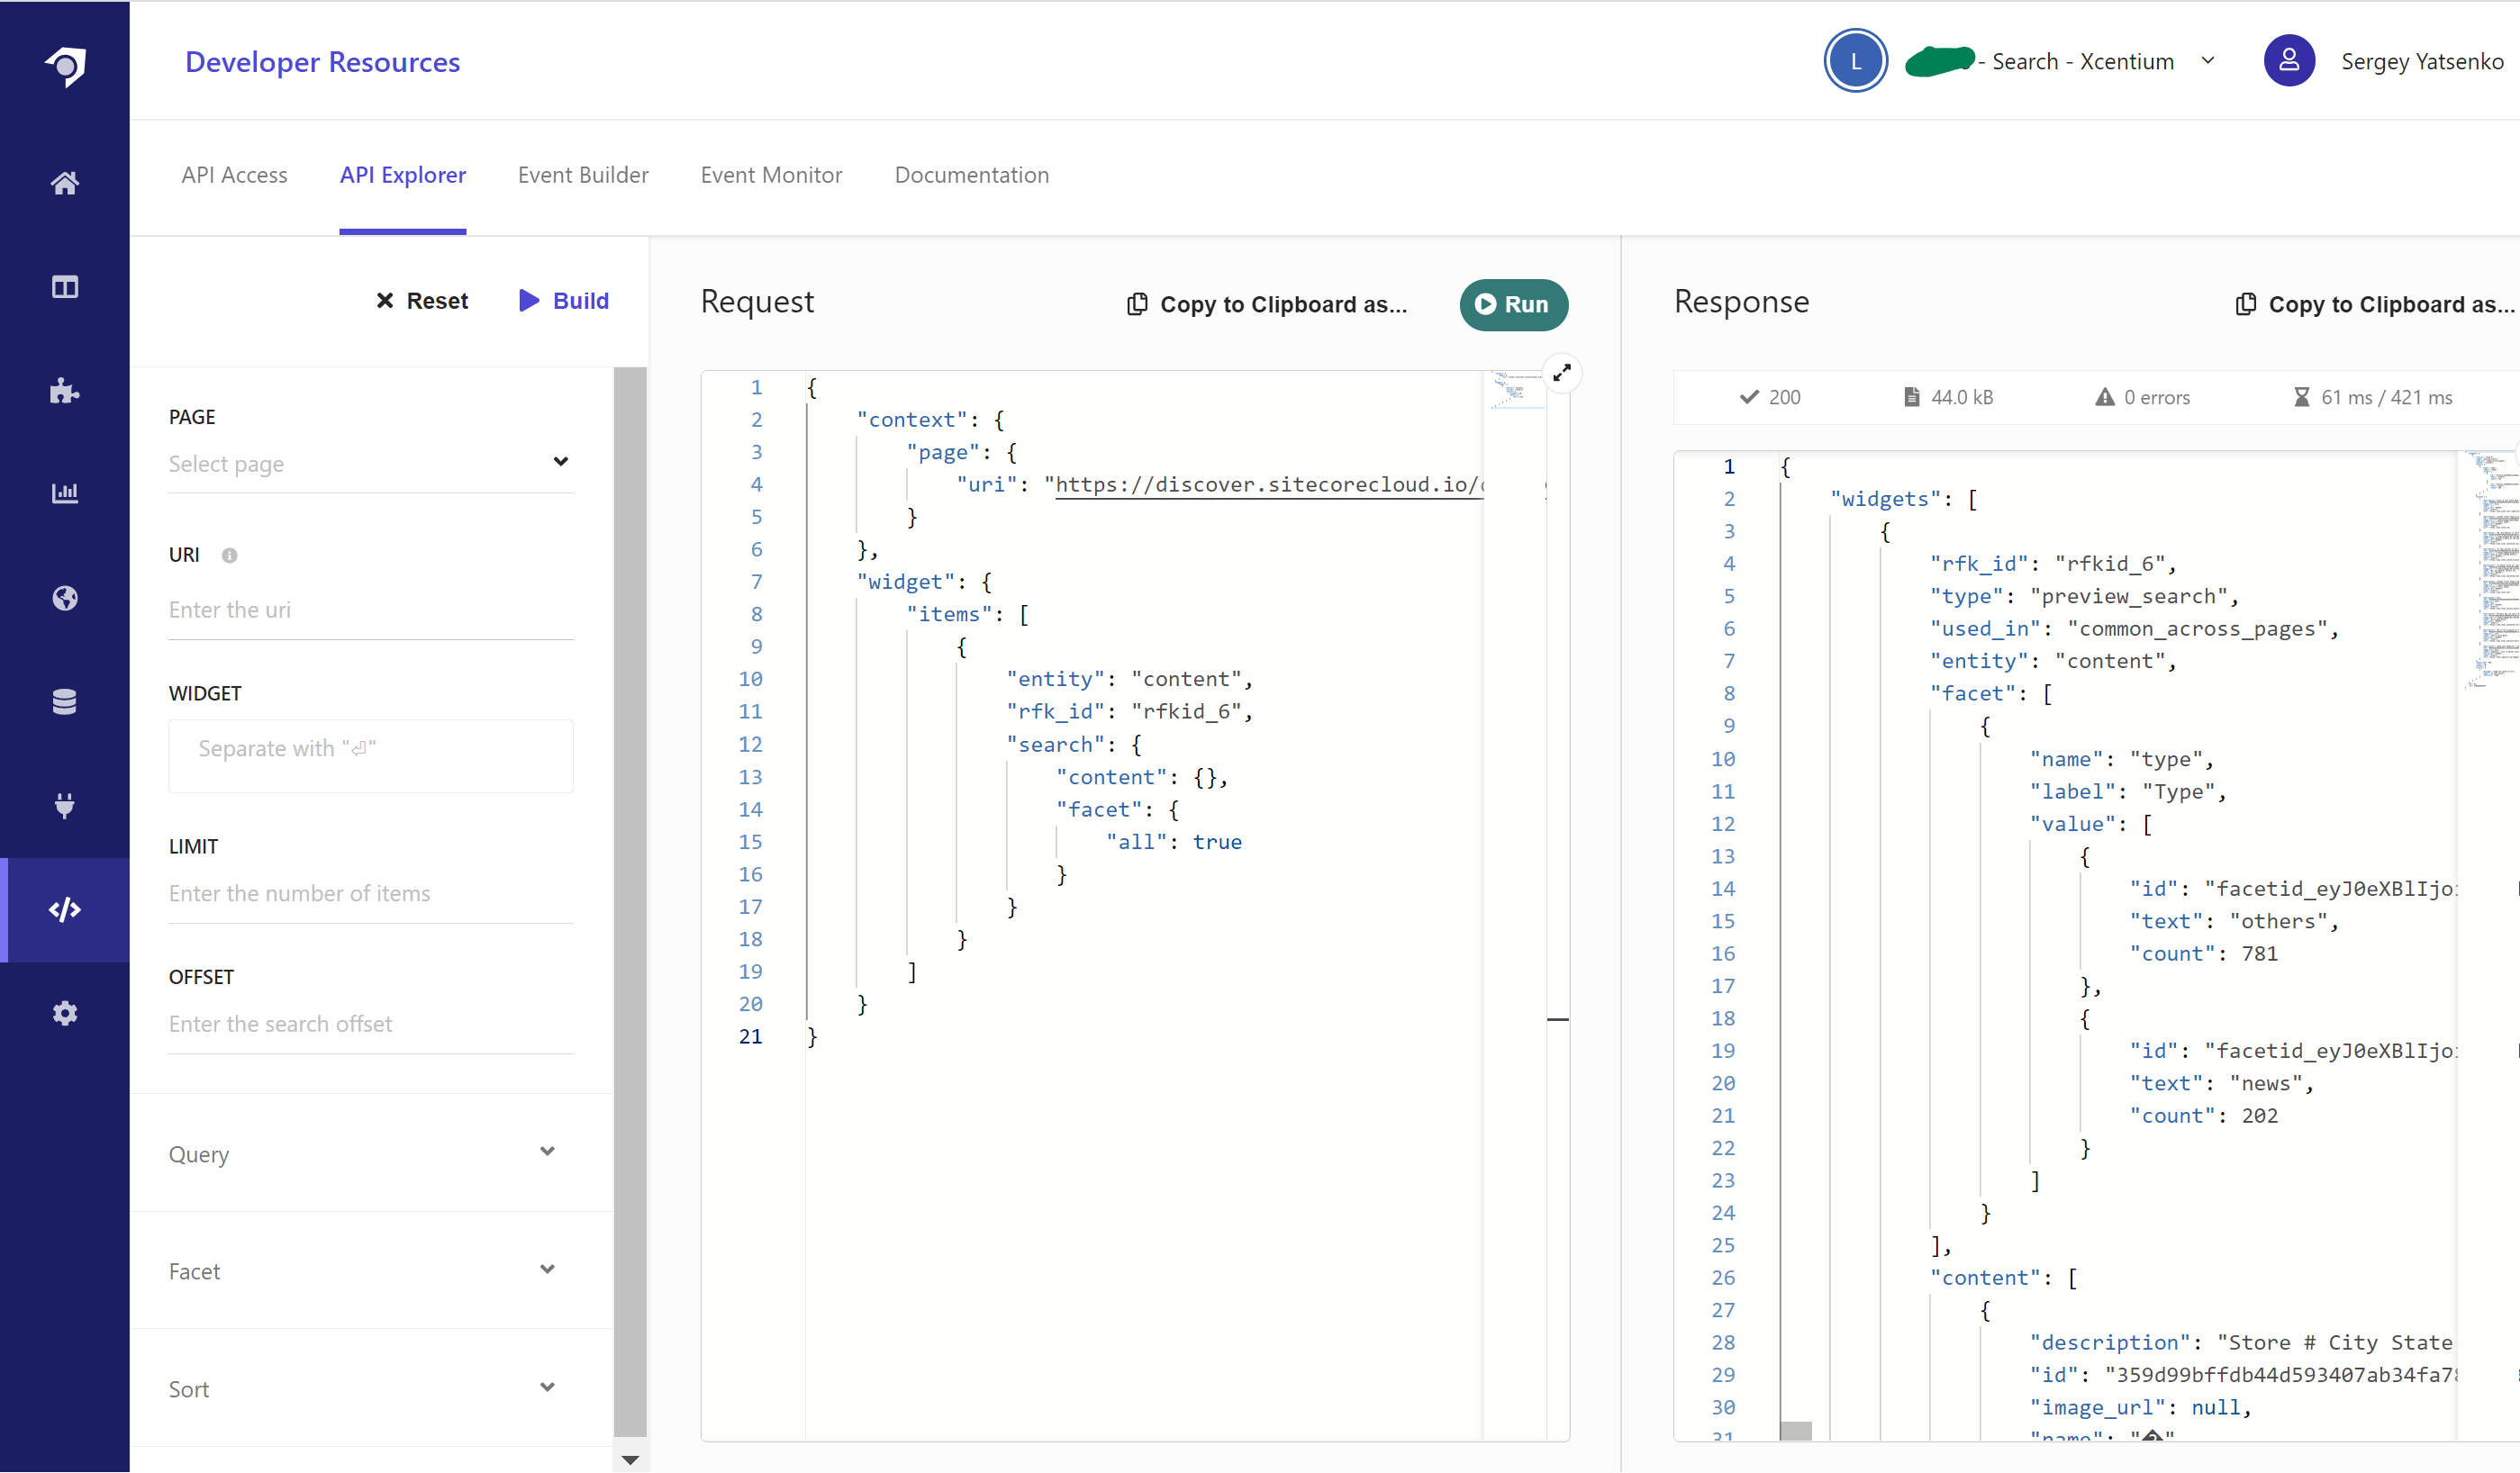Viewport: 2520px width, 1473px height.
Task: Run the request
Action: pyautogui.click(x=1513, y=304)
